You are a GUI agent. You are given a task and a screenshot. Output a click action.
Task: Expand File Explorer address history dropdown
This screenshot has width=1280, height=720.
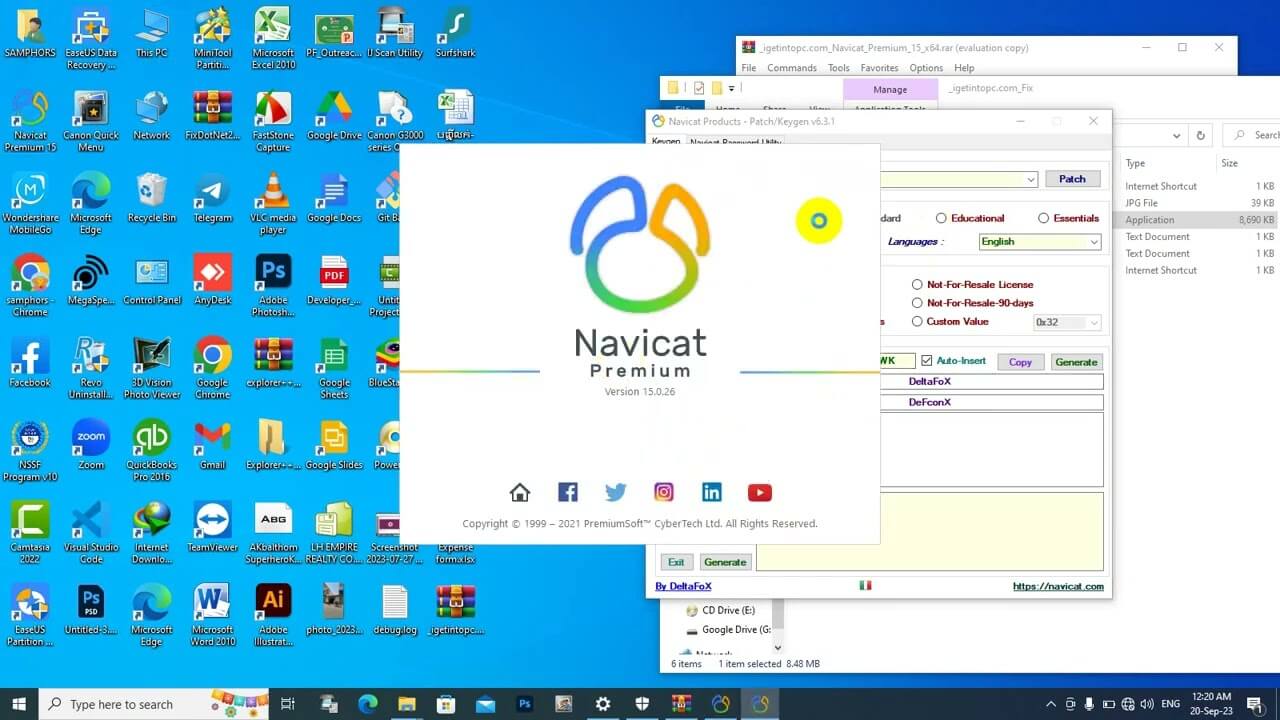pyautogui.click(x=1177, y=135)
